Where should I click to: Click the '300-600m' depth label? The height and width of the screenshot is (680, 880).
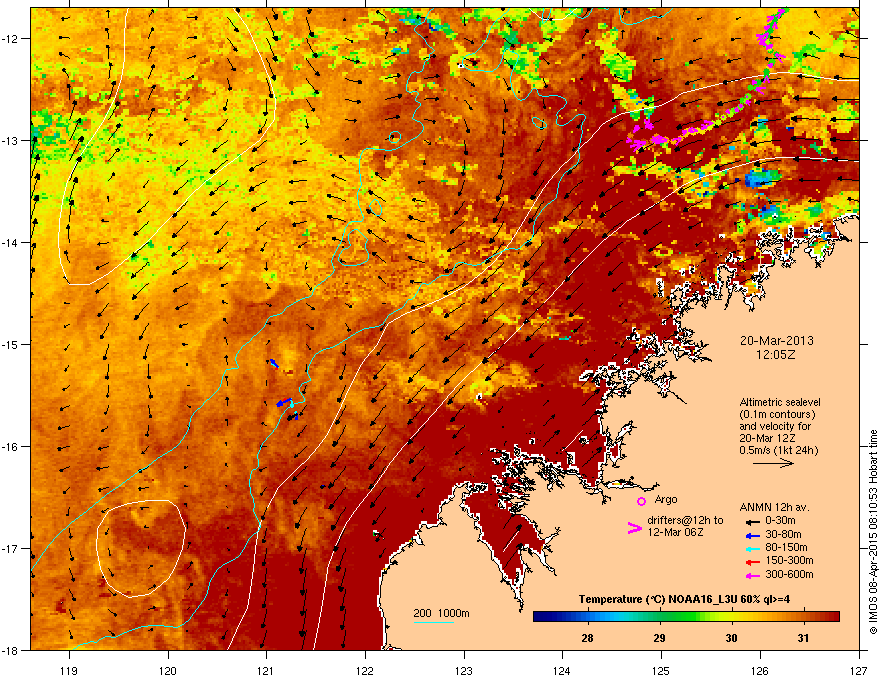point(789,575)
